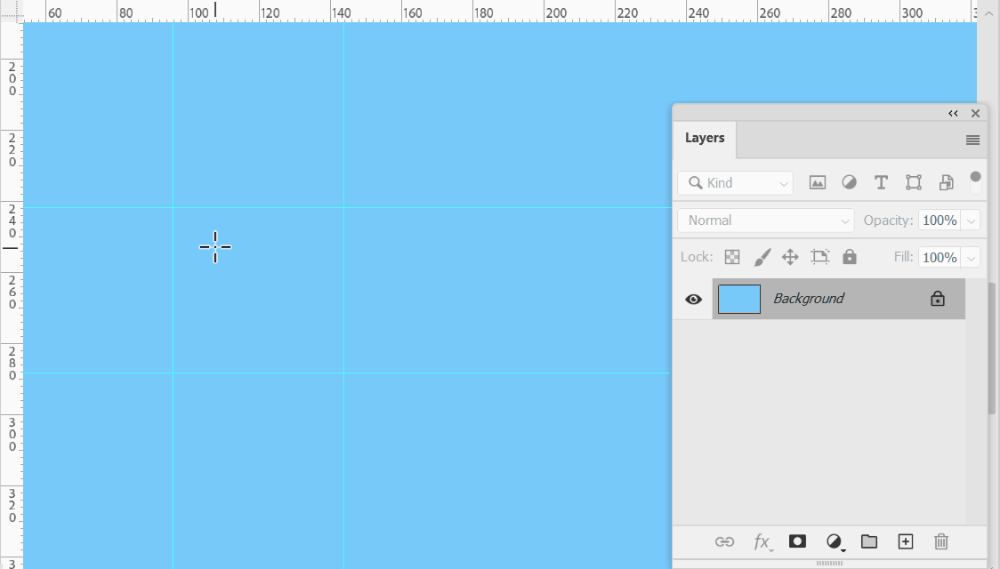Open the Normal blend mode dropdown
The image size is (1000, 569).
coord(766,221)
